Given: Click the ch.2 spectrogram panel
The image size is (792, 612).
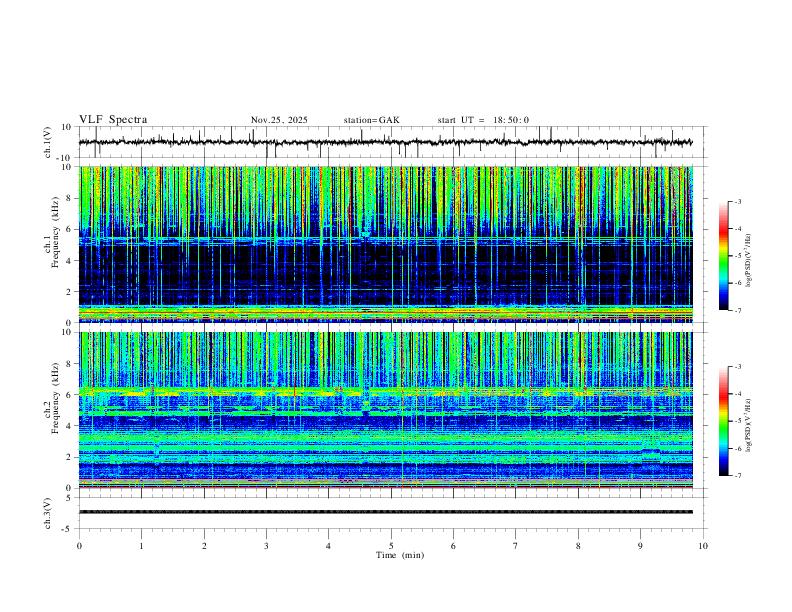Looking at the screenshot, I should coord(385,410).
